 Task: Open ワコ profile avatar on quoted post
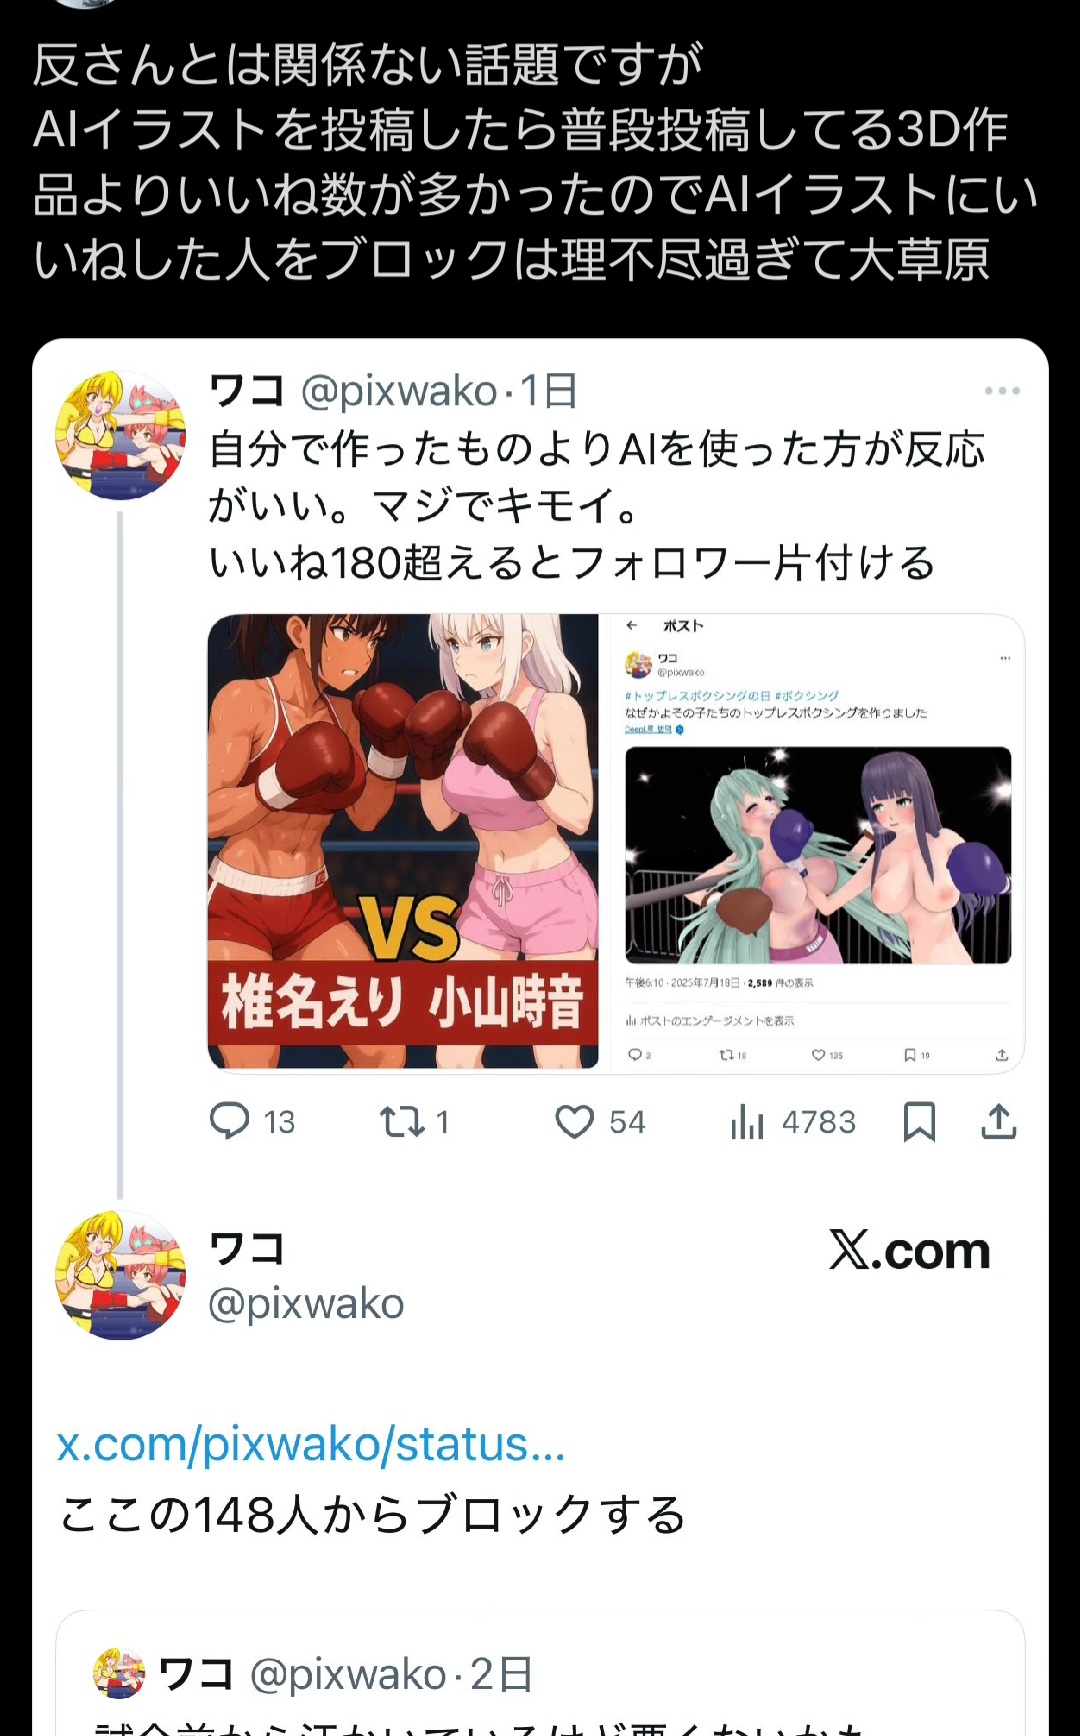120,436
